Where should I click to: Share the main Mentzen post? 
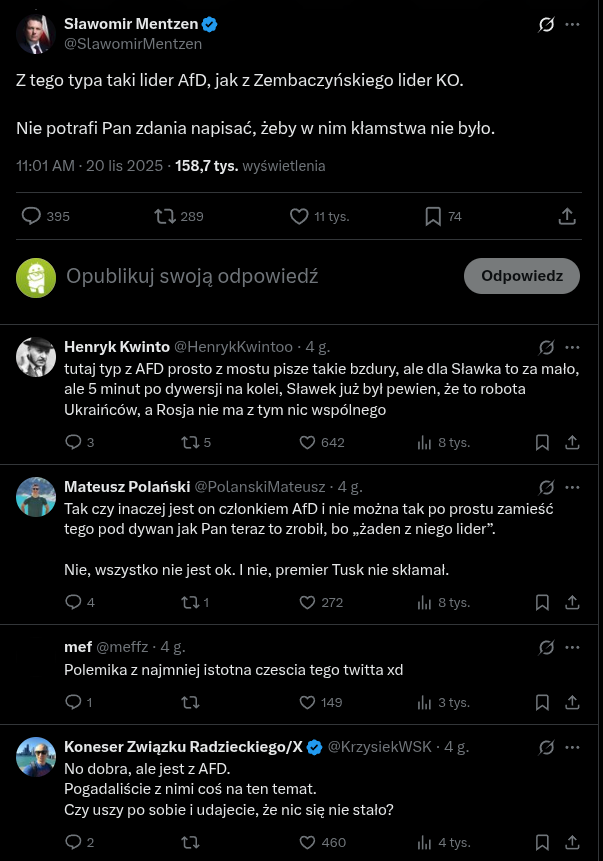(x=567, y=216)
